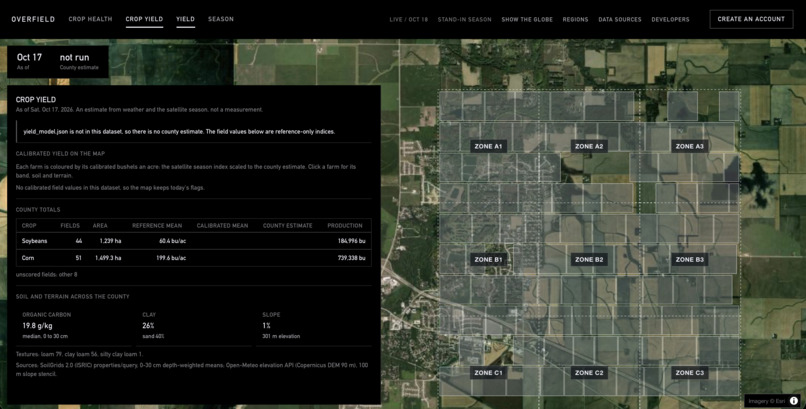Open the Data Sources page
The image size is (806, 409).
[x=620, y=20]
